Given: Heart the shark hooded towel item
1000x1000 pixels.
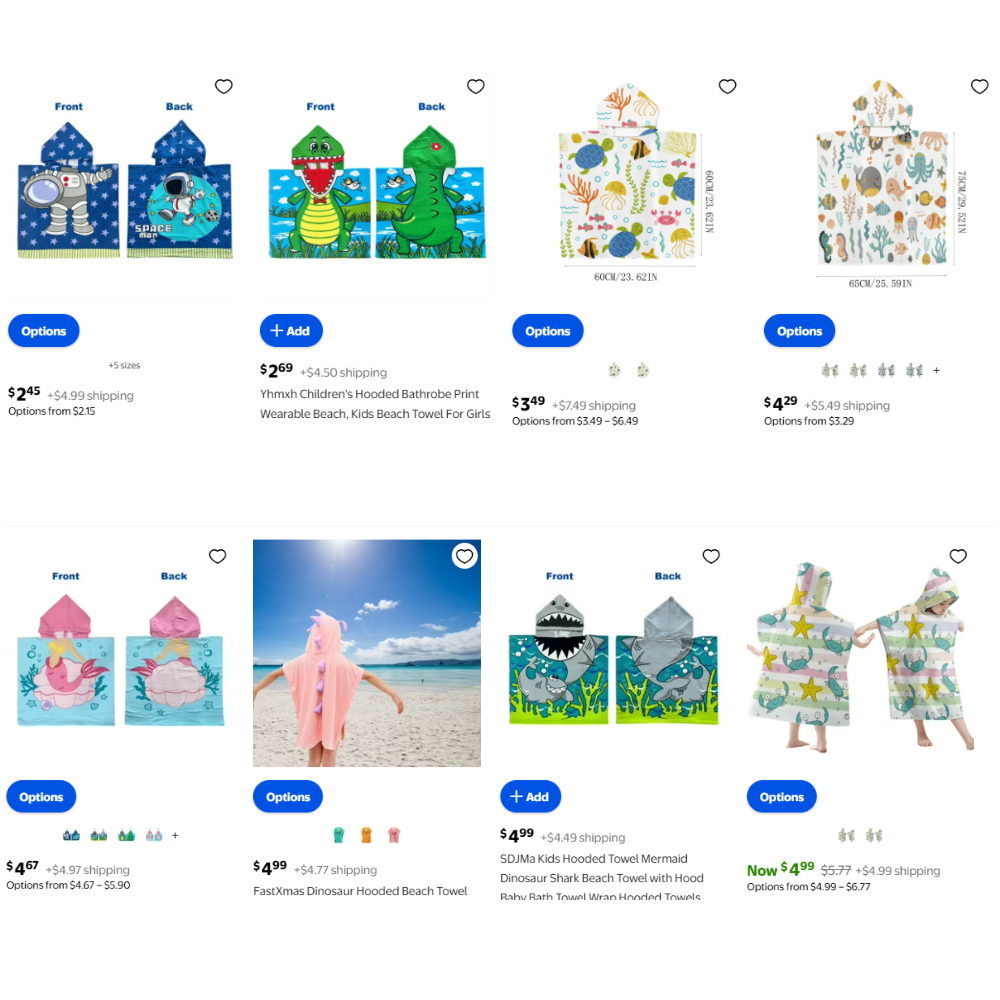Looking at the screenshot, I should pos(711,556).
